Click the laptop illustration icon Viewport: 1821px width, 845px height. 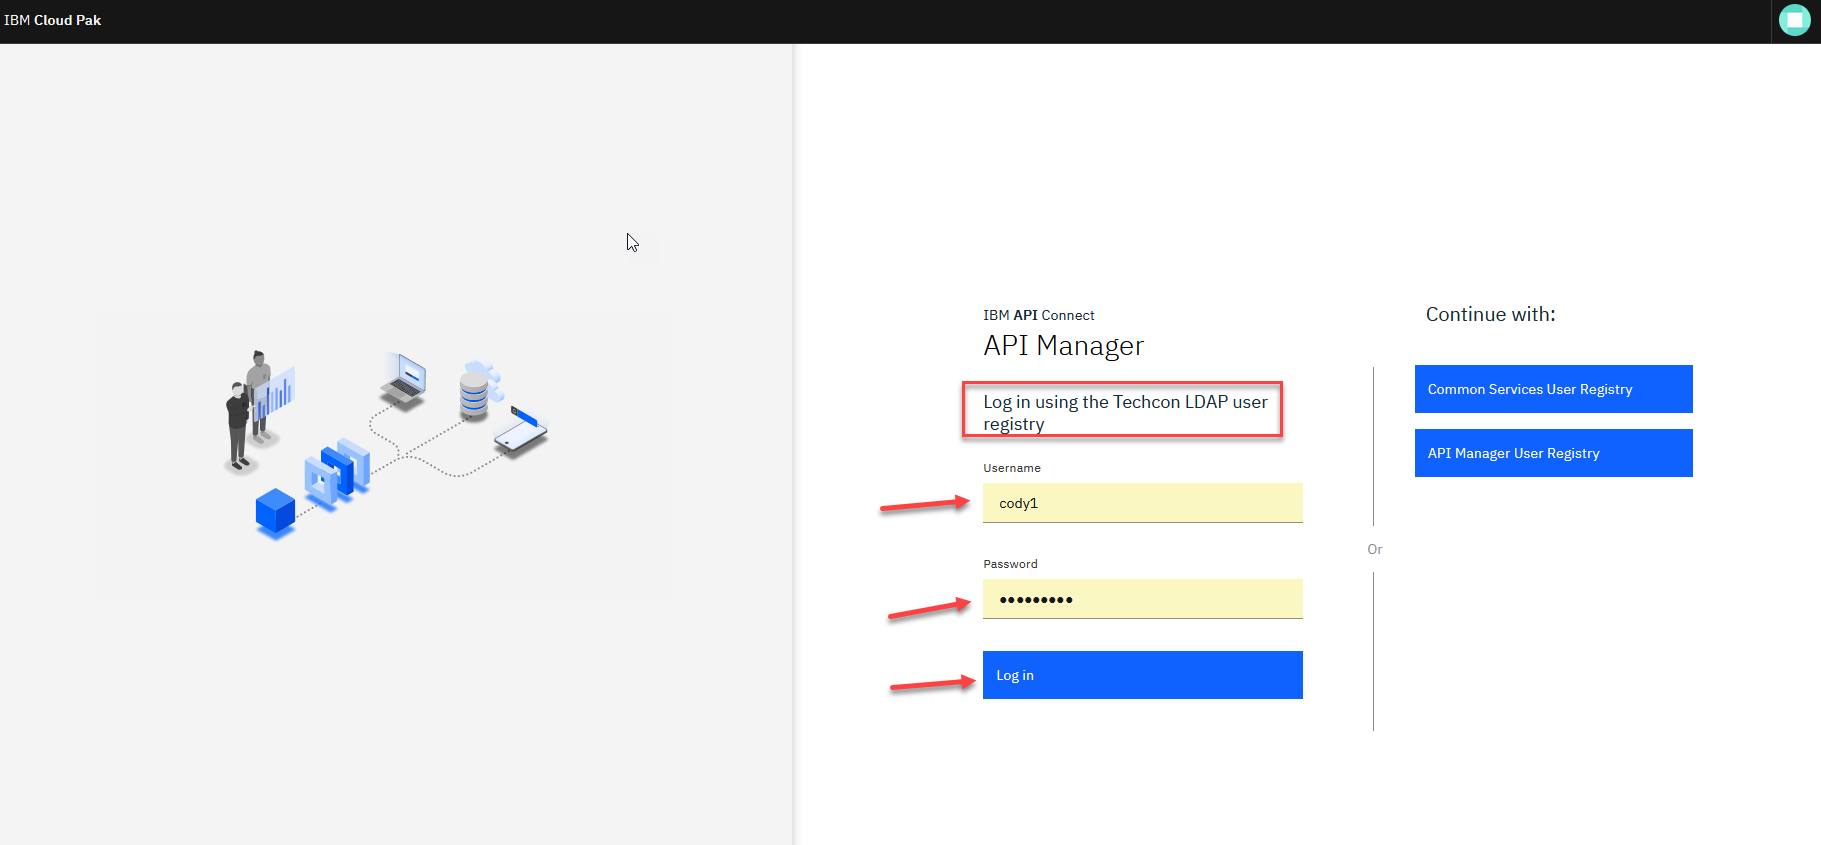point(404,380)
